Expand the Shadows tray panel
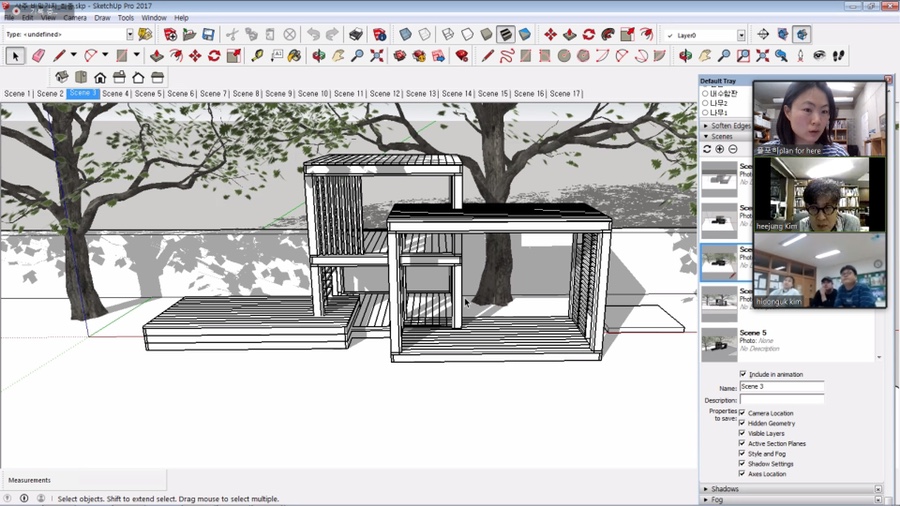Image resolution: width=900 pixels, height=506 pixels. pyautogui.click(x=725, y=489)
